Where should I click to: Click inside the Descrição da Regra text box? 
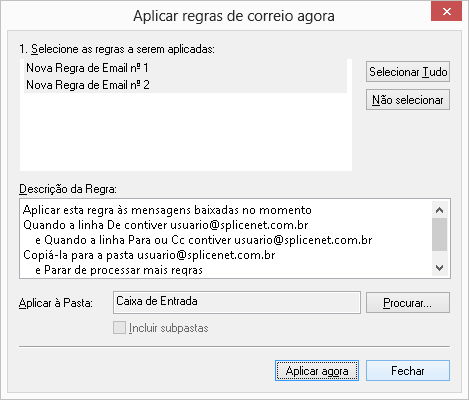225,239
